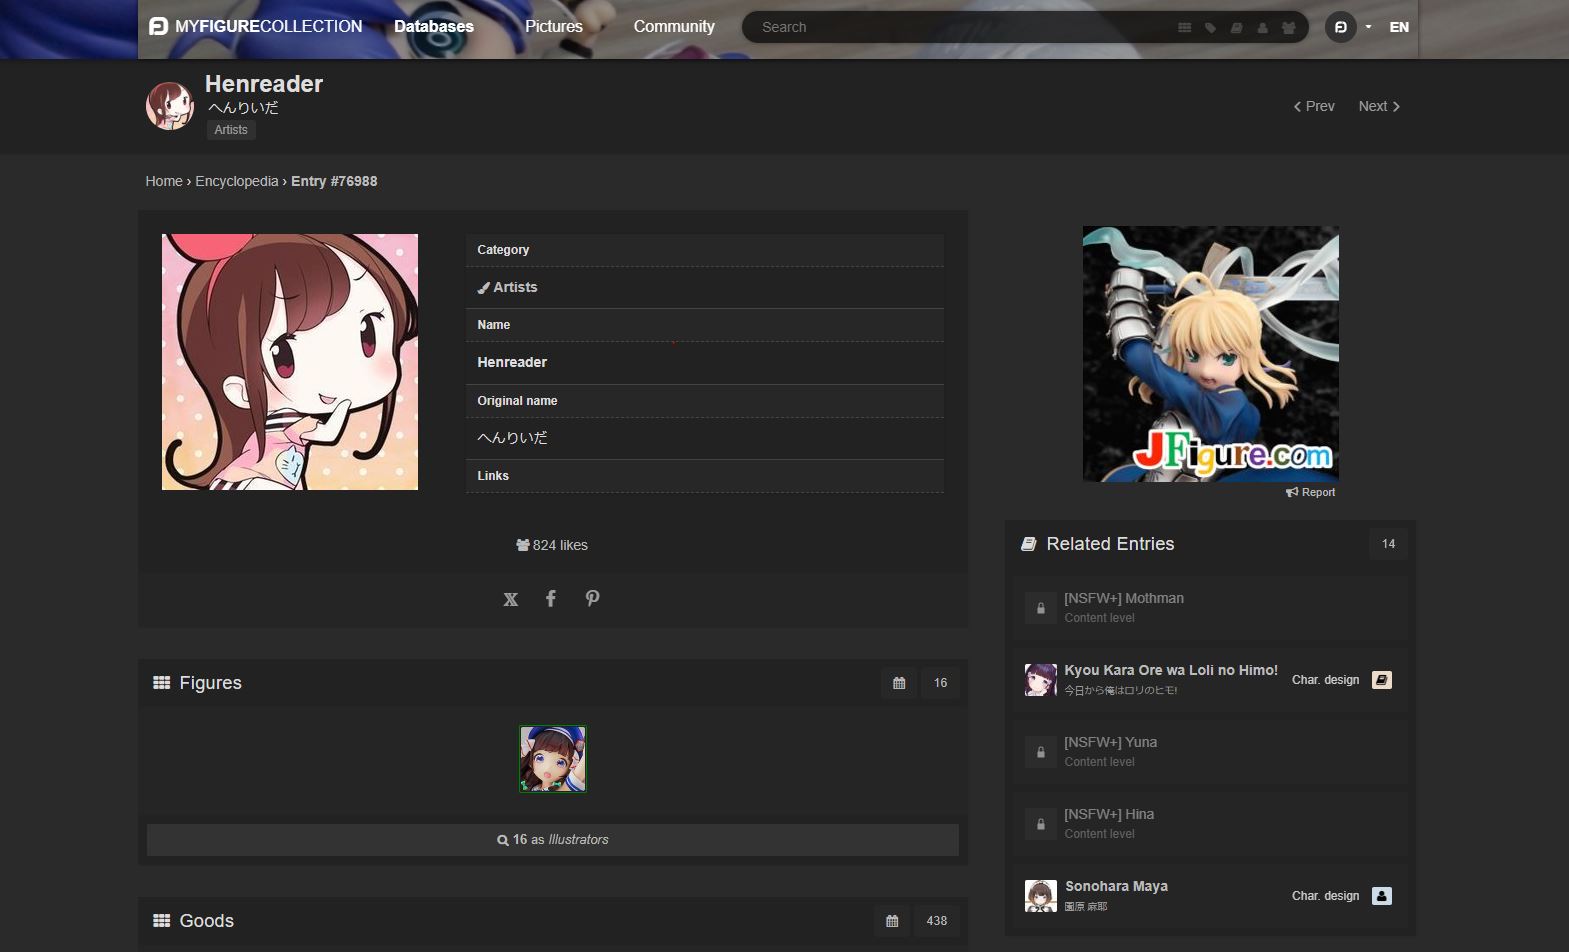Image resolution: width=1569 pixels, height=952 pixels.
Task: Click the 16 count in the Figures header
Action: (940, 683)
